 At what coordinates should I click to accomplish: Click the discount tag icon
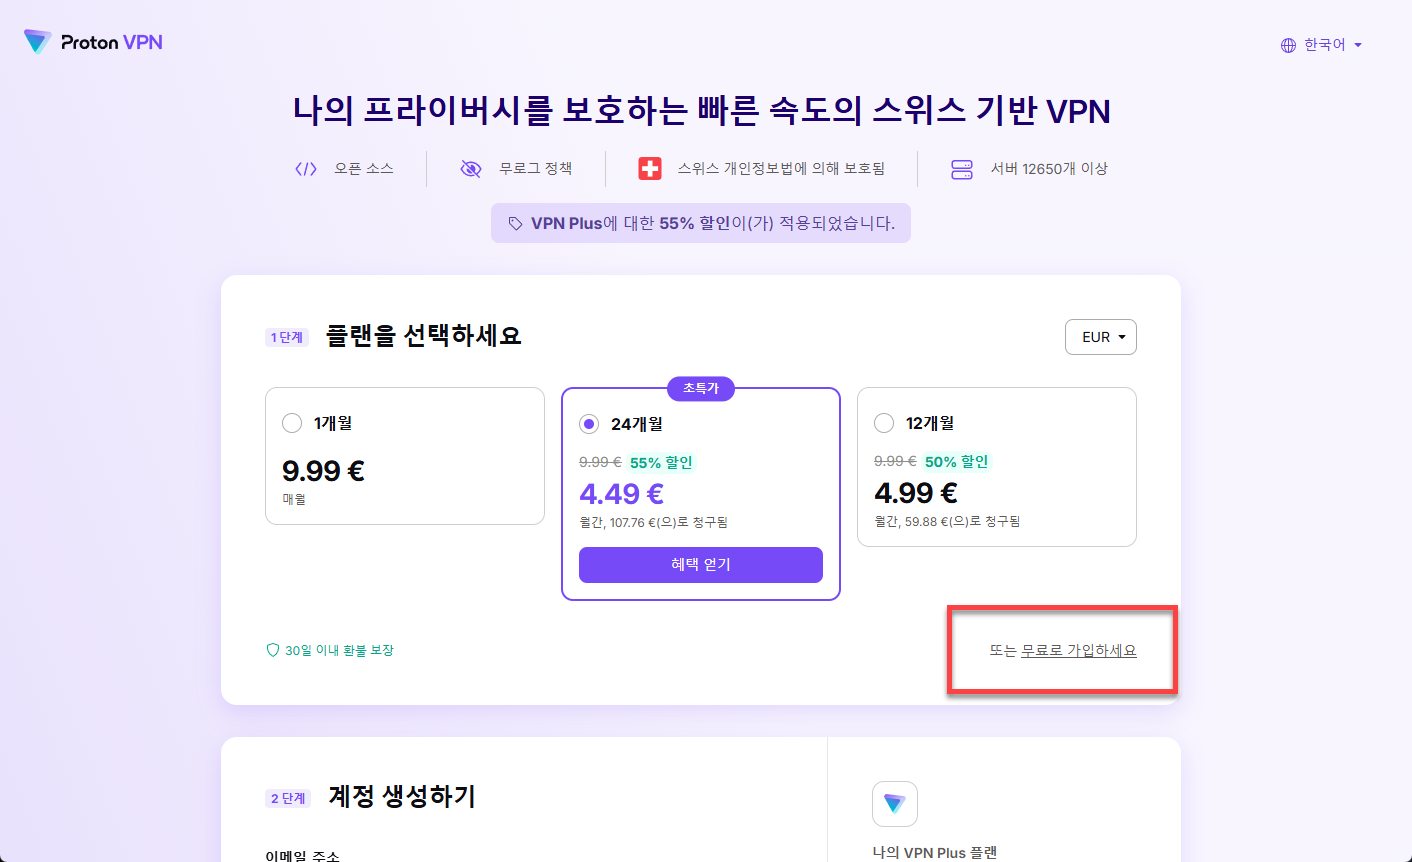(515, 224)
